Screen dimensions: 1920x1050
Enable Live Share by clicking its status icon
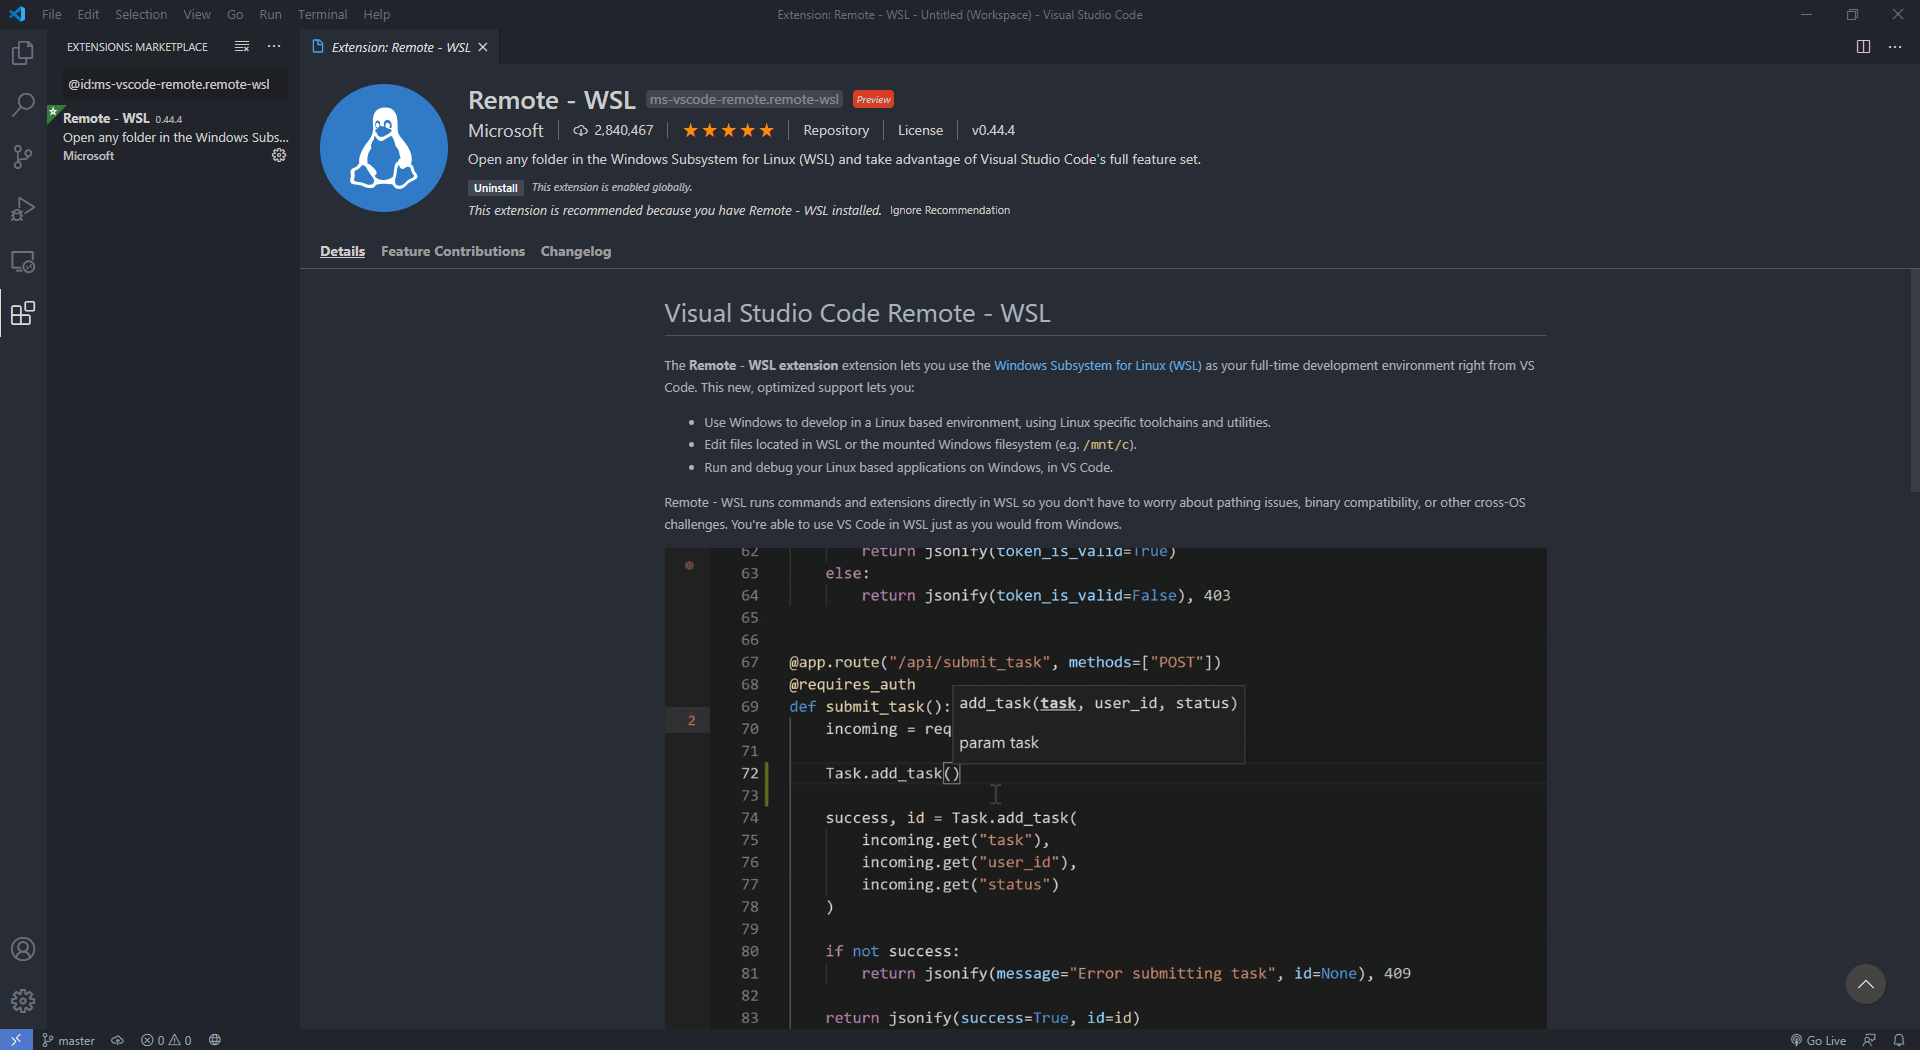click(x=1869, y=1040)
